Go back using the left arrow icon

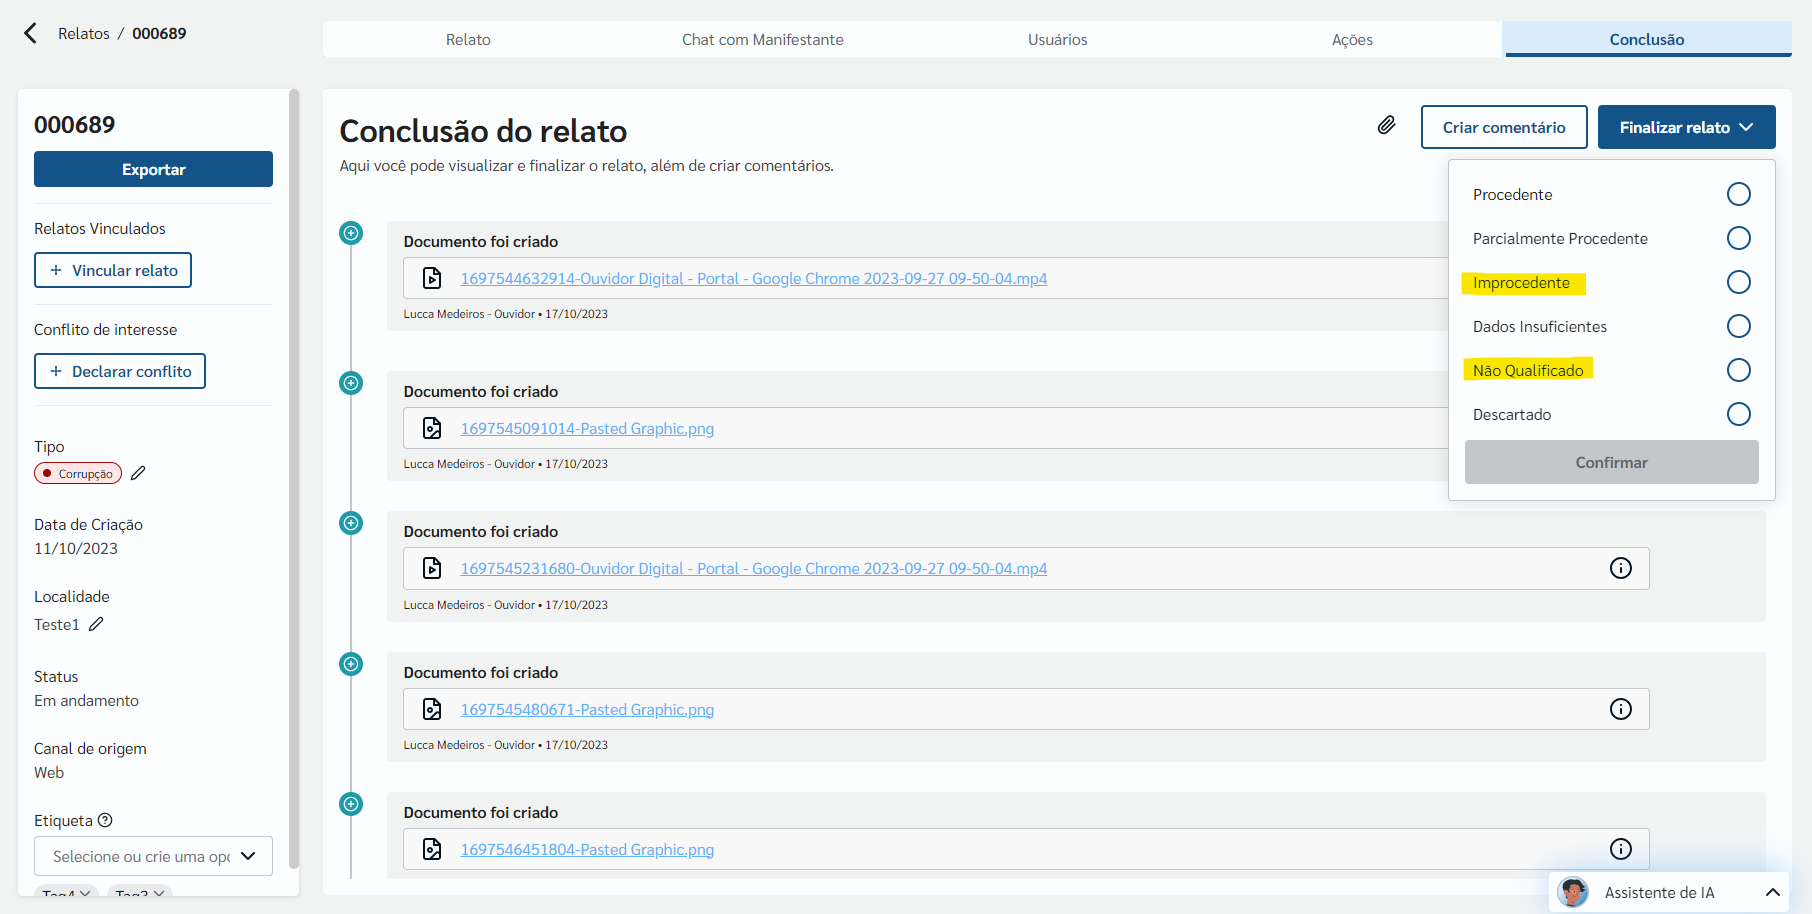click(31, 33)
